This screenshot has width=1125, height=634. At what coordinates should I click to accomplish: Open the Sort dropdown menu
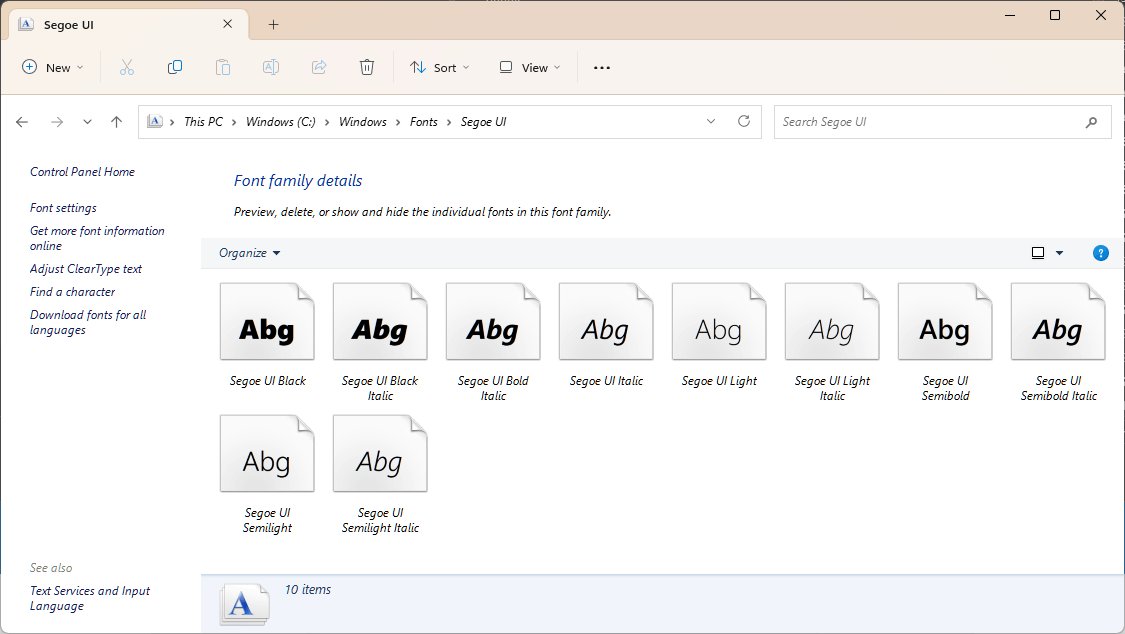(440, 67)
